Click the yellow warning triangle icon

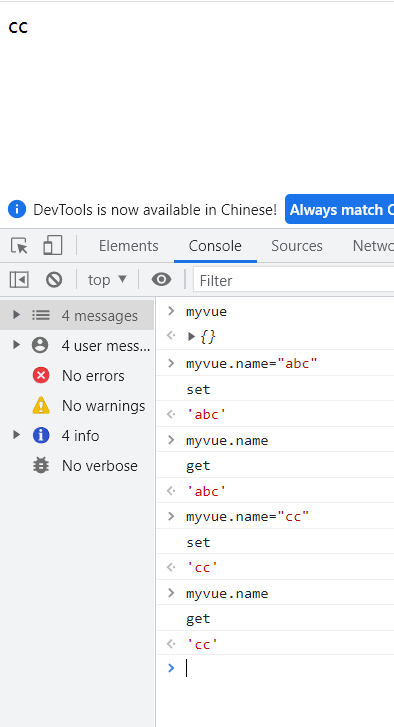point(41,405)
